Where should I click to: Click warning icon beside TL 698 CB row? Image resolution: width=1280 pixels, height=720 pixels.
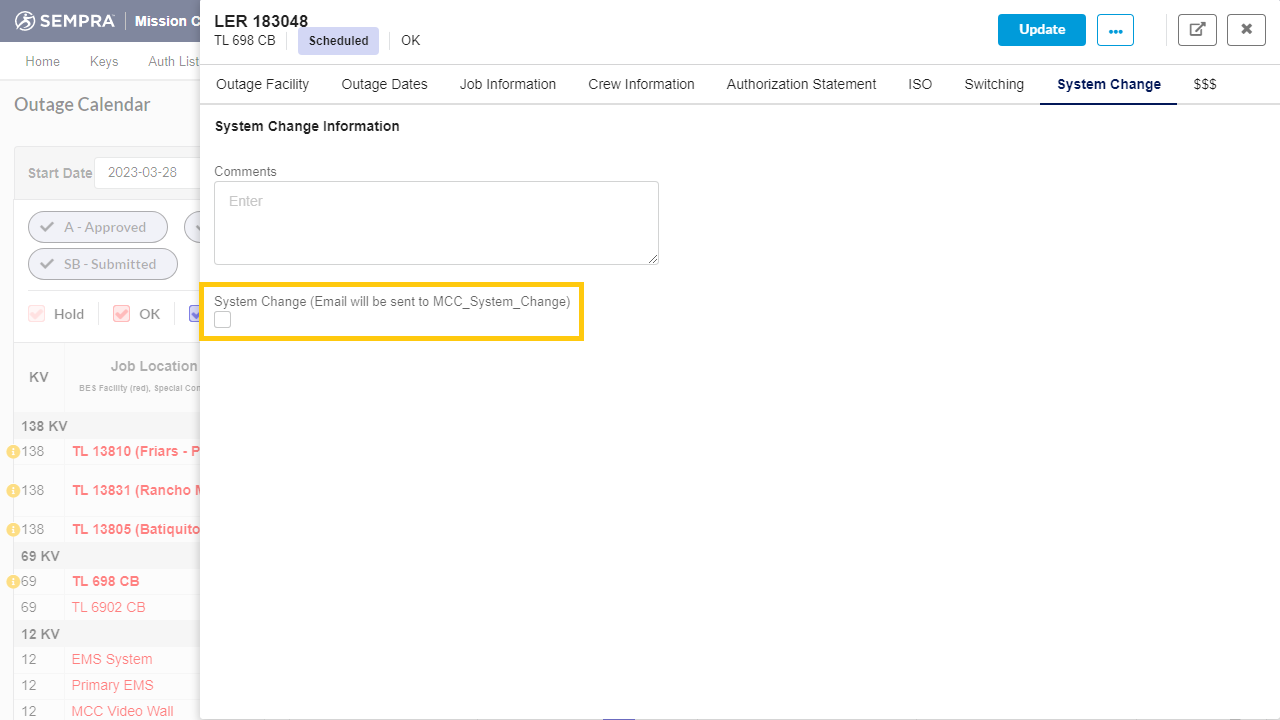[x=13, y=582]
